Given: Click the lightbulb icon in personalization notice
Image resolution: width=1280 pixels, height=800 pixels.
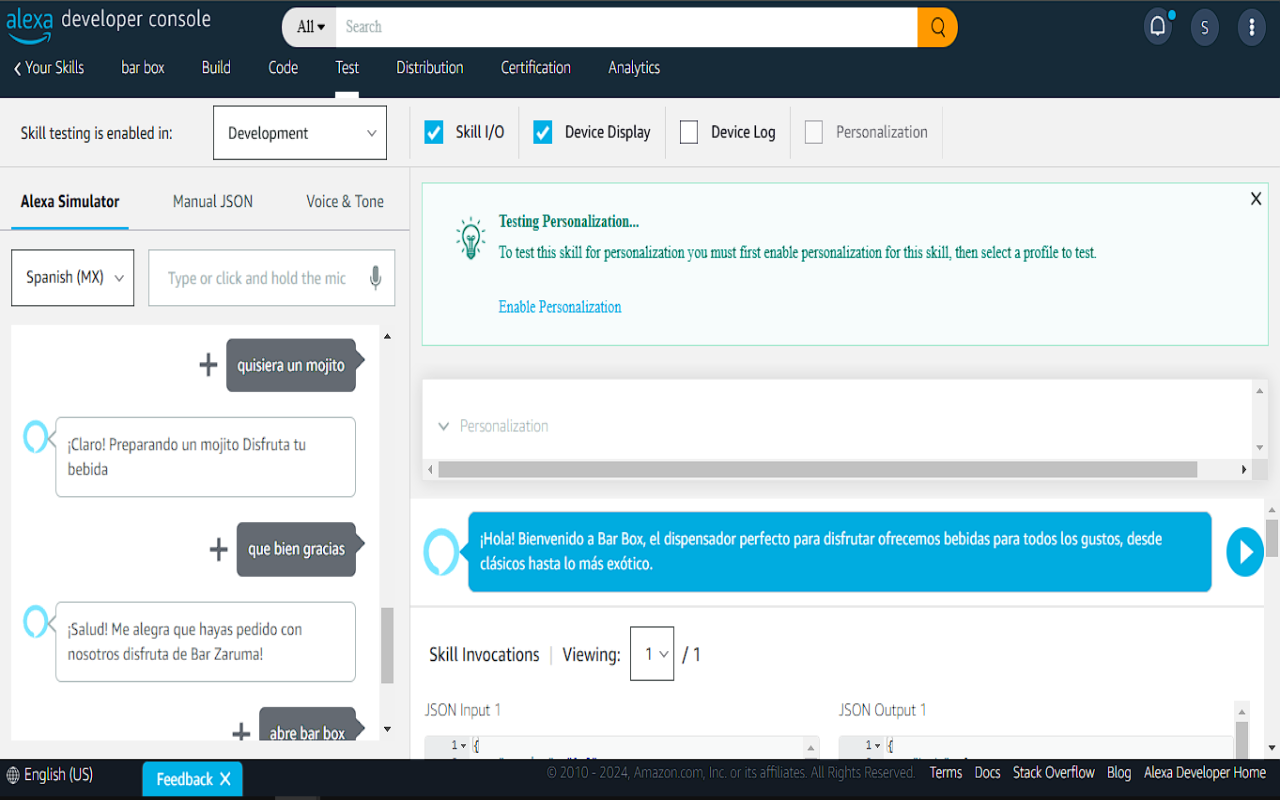Looking at the screenshot, I should tap(470, 238).
